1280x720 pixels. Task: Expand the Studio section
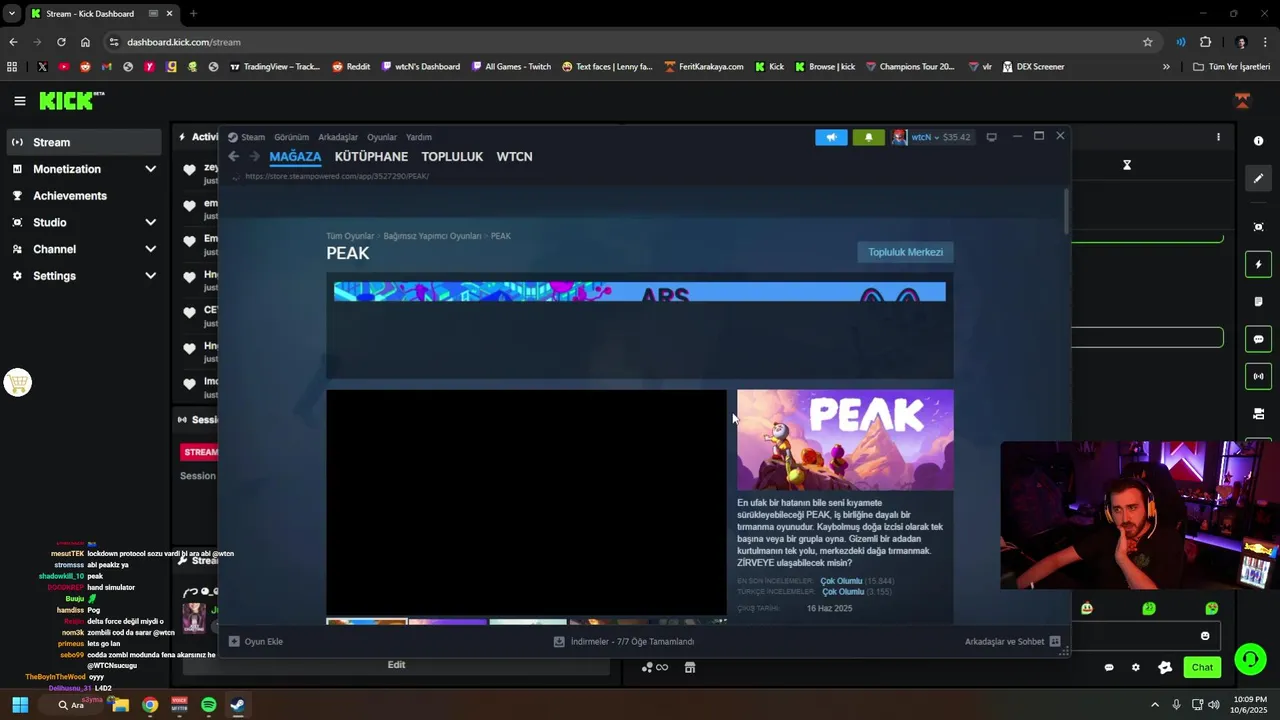84,222
